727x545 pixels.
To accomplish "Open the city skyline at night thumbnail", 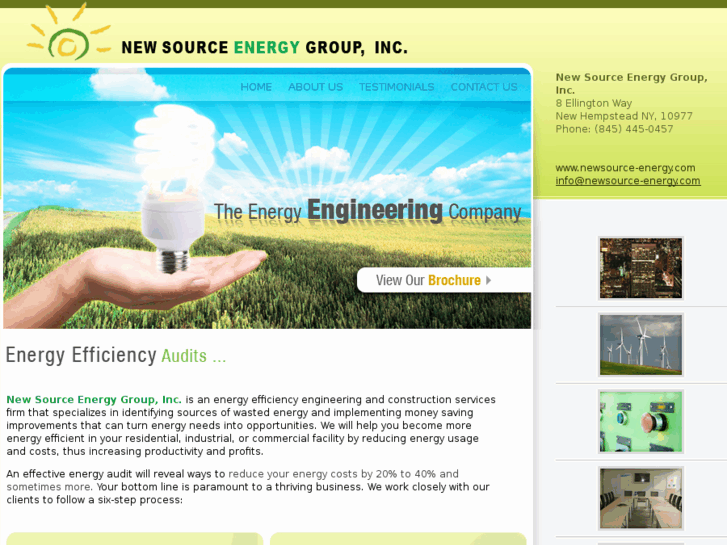I will pyautogui.click(x=641, y=268).
